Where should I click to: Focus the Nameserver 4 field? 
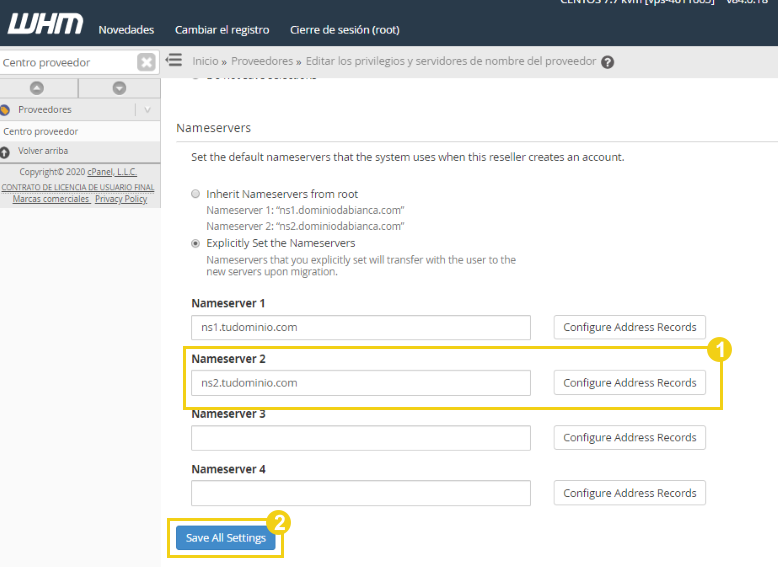[361, 493]
